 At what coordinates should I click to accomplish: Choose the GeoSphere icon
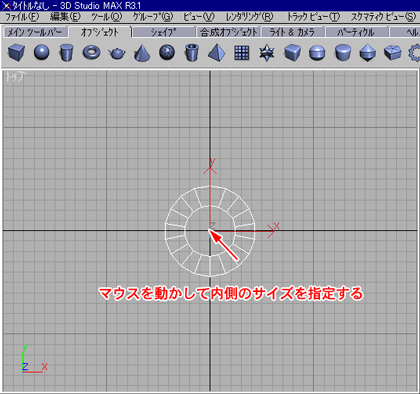coord(167,52)
